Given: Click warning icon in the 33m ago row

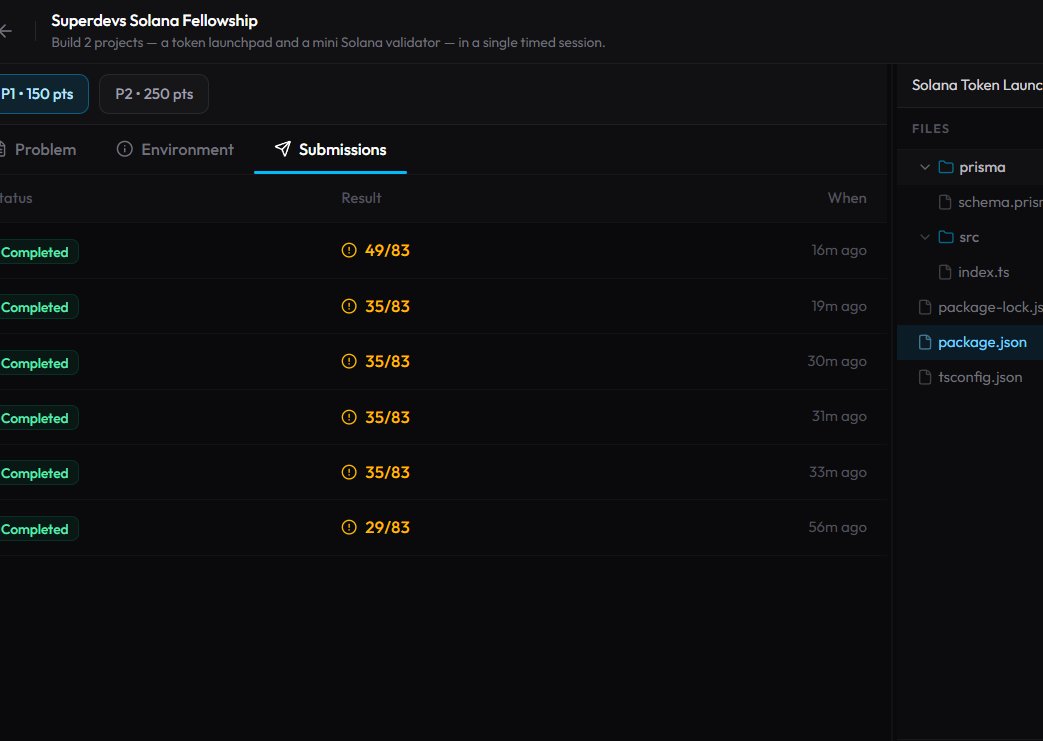Looking at the screenshot, I should pos(349,472).
